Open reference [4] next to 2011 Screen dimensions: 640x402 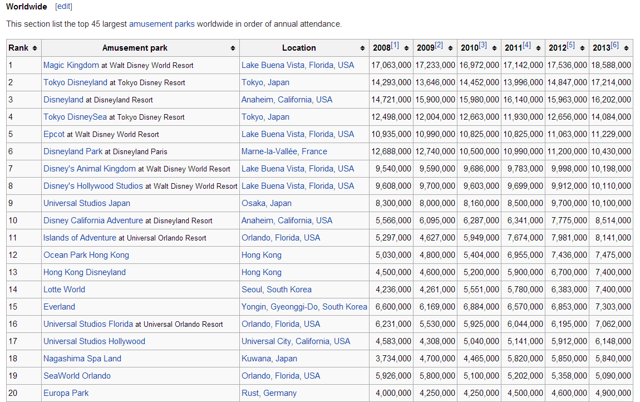click(527, 45)
